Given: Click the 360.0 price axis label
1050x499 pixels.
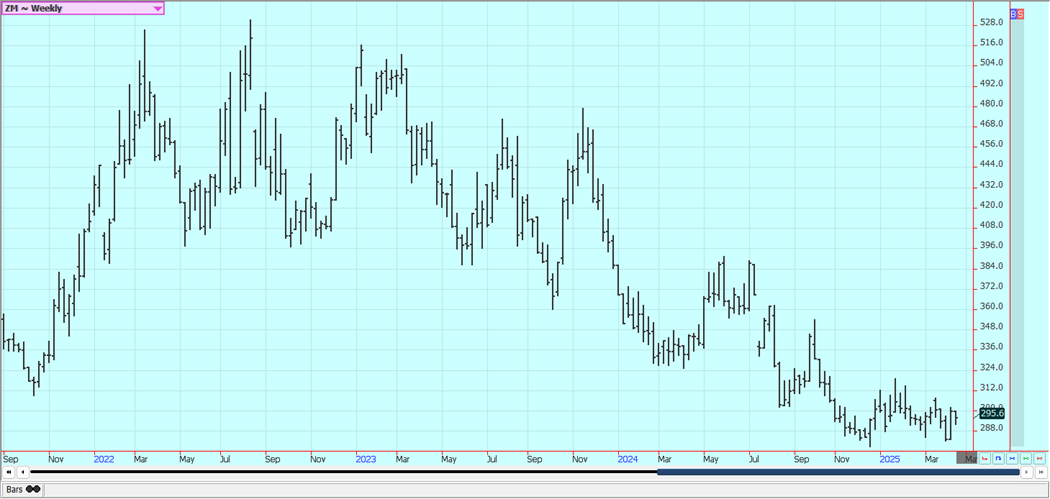Looking at the screenshot, I should (x=992, y=306).
